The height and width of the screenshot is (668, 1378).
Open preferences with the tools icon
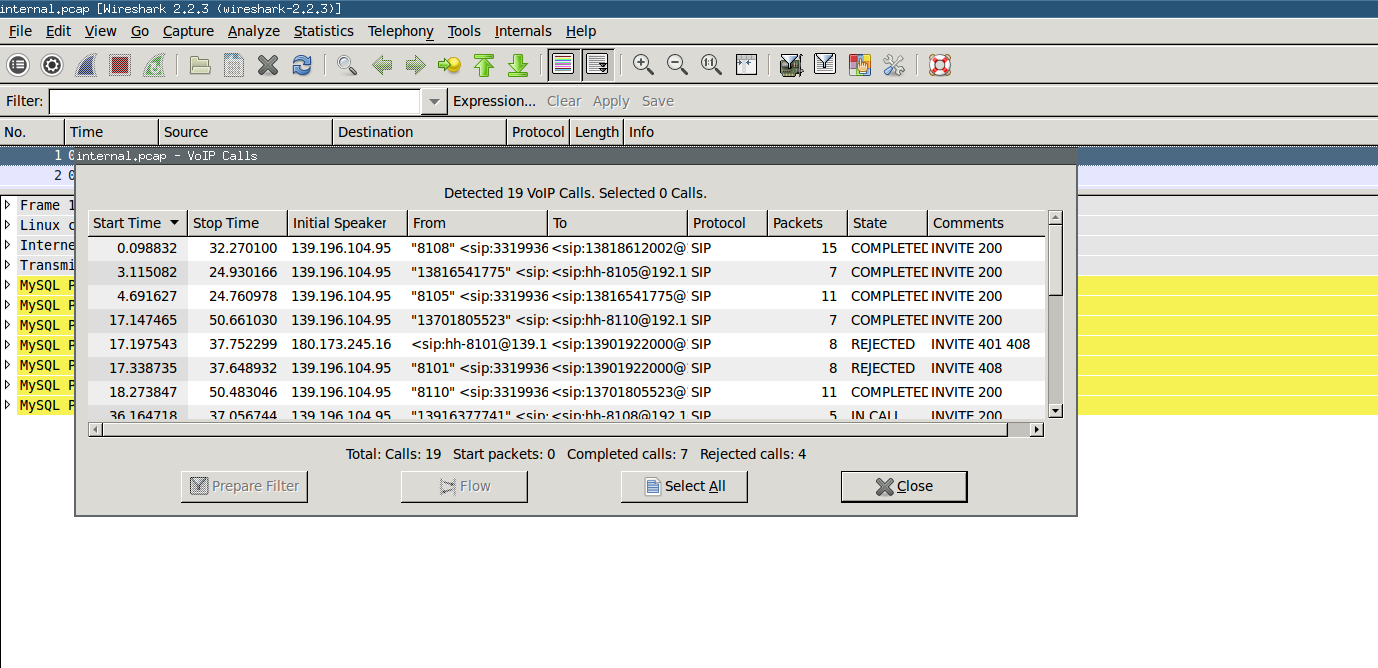point(893,66)
